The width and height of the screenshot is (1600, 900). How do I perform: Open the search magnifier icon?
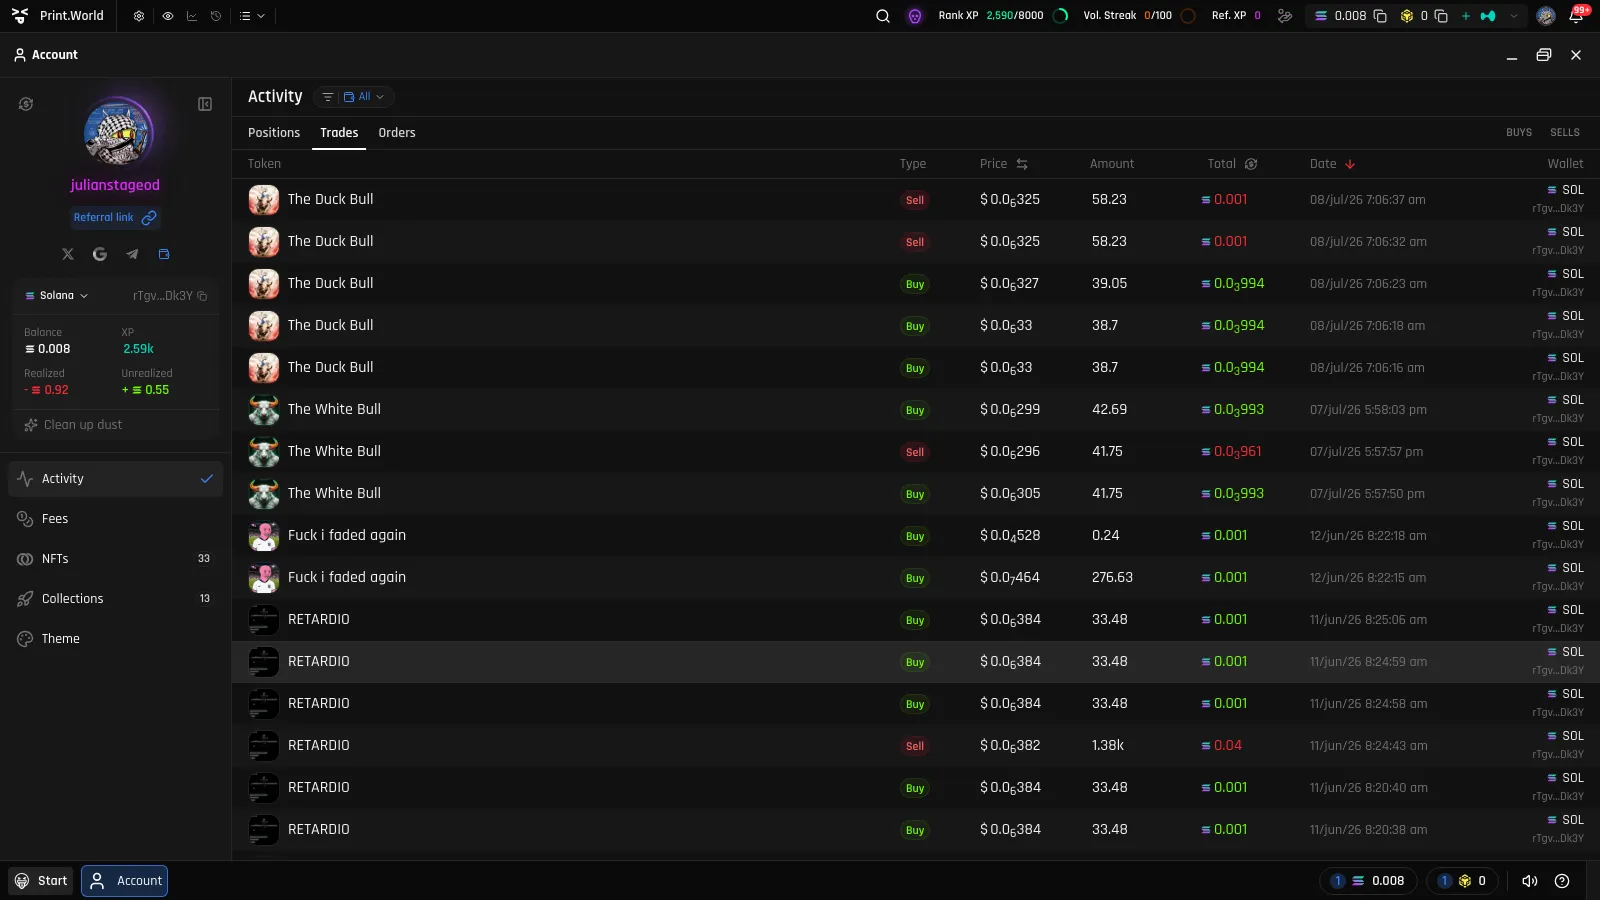pos(883,16)
